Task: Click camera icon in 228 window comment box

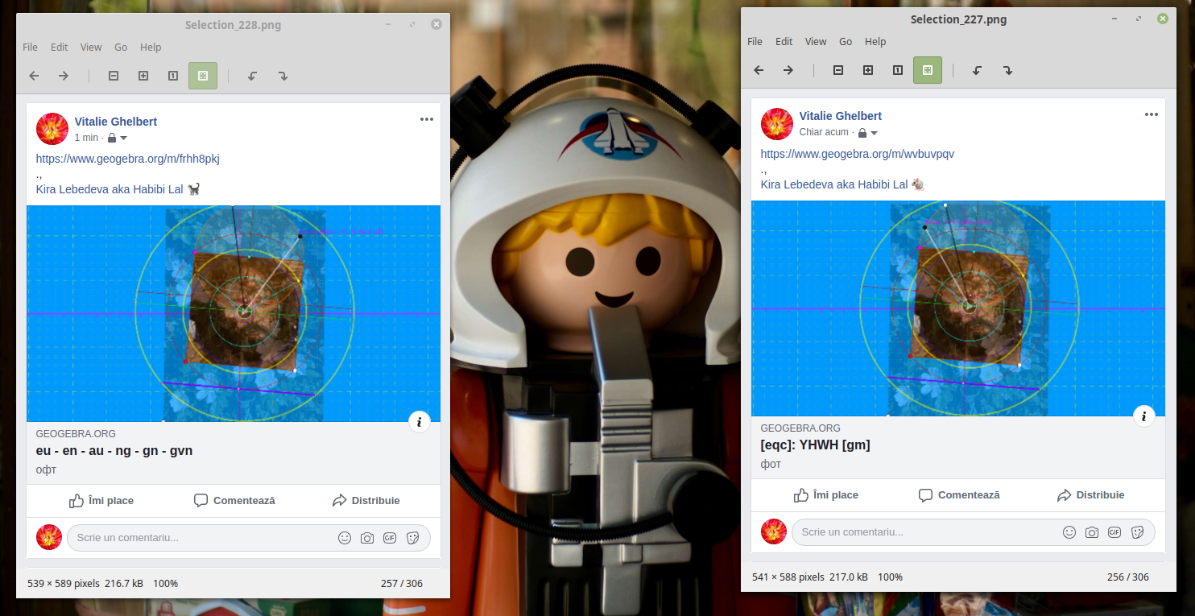Action: pyautogui.click(x=367, y=537)
